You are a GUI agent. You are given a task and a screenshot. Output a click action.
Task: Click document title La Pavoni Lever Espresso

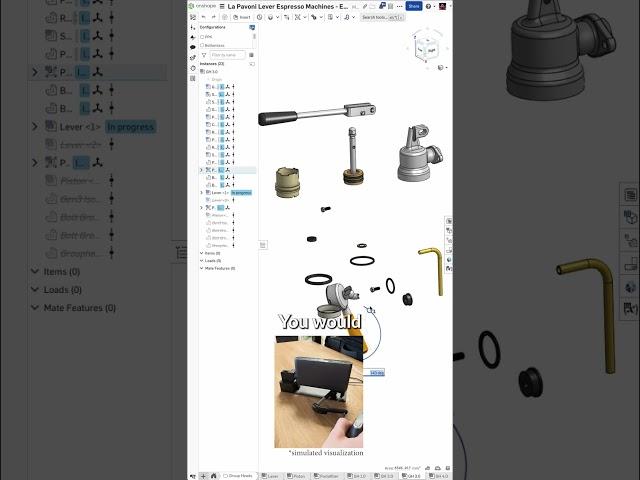[288, 7]
